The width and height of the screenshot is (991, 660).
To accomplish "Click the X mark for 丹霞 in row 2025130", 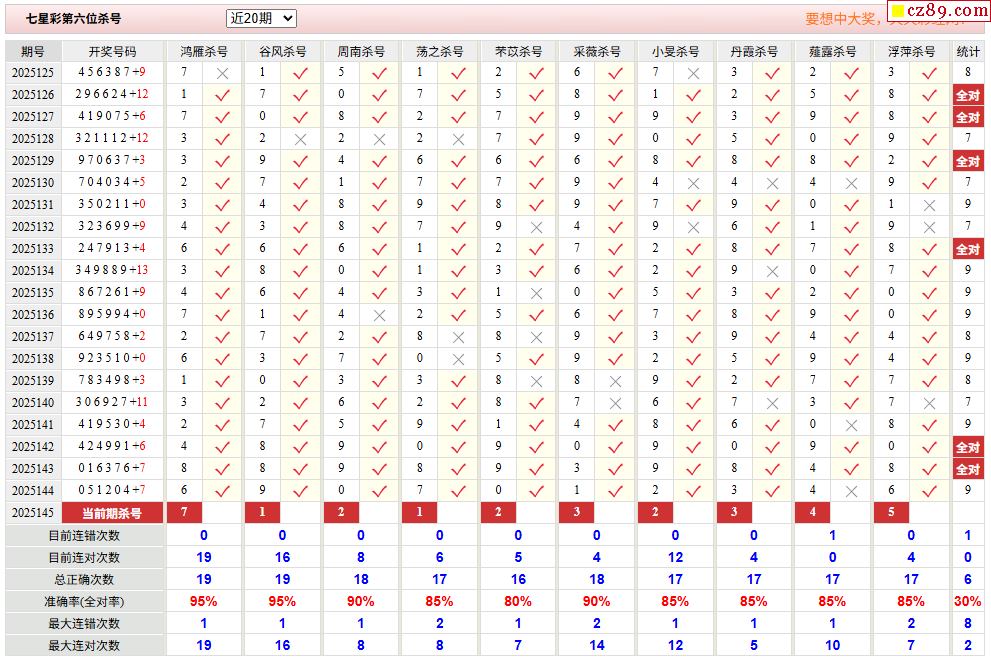I will click(772, 183).
